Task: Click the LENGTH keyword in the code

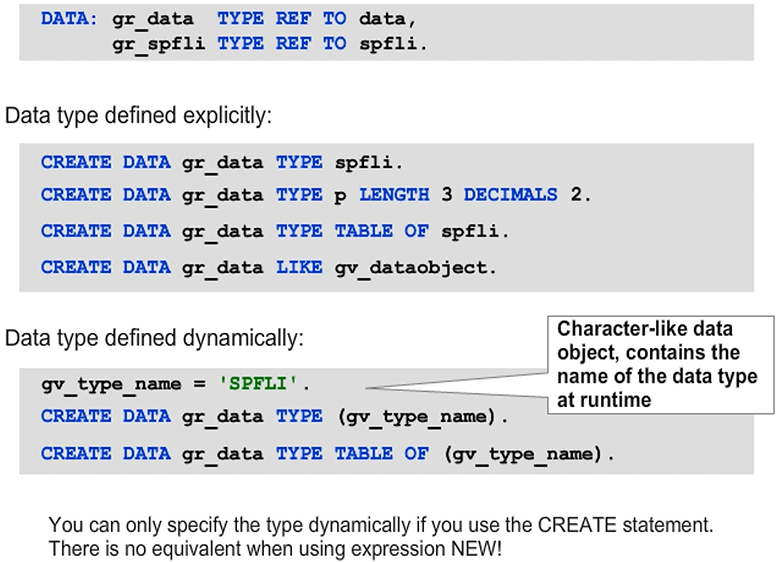Action: 394,194
